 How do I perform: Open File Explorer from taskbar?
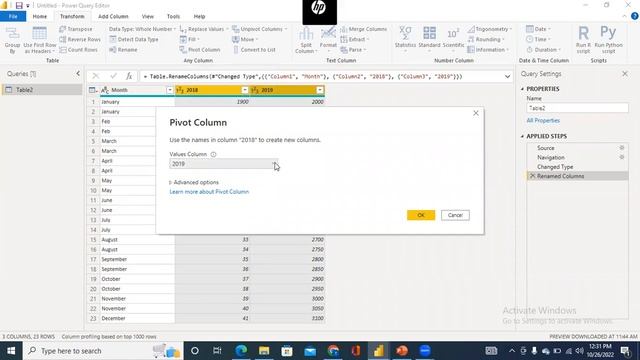pyautogui.click(x=264, y=351)
